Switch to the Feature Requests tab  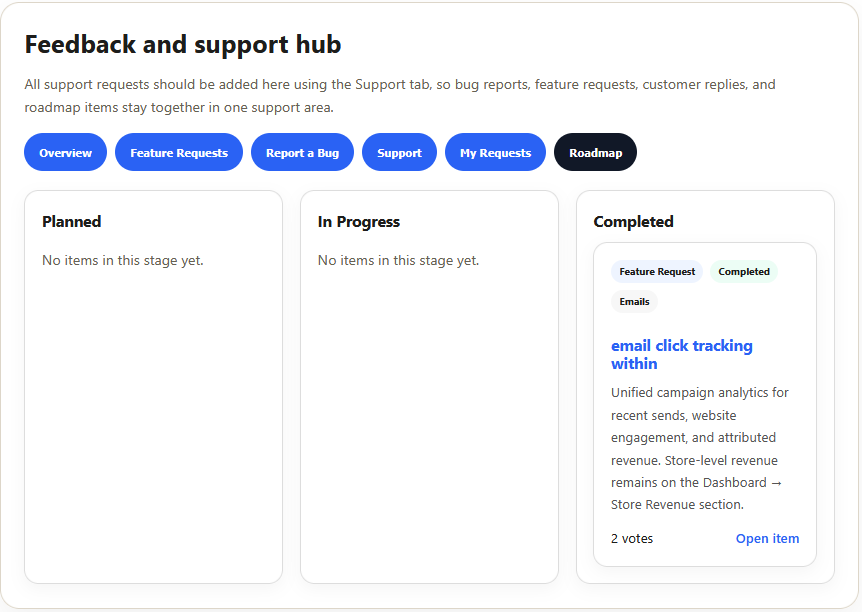point(179,152)
